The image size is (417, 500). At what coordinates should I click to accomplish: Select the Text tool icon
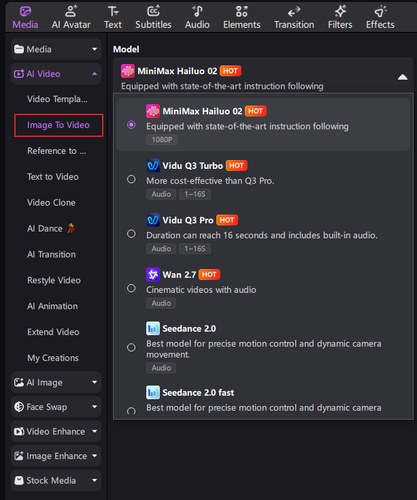click(113, 11)
